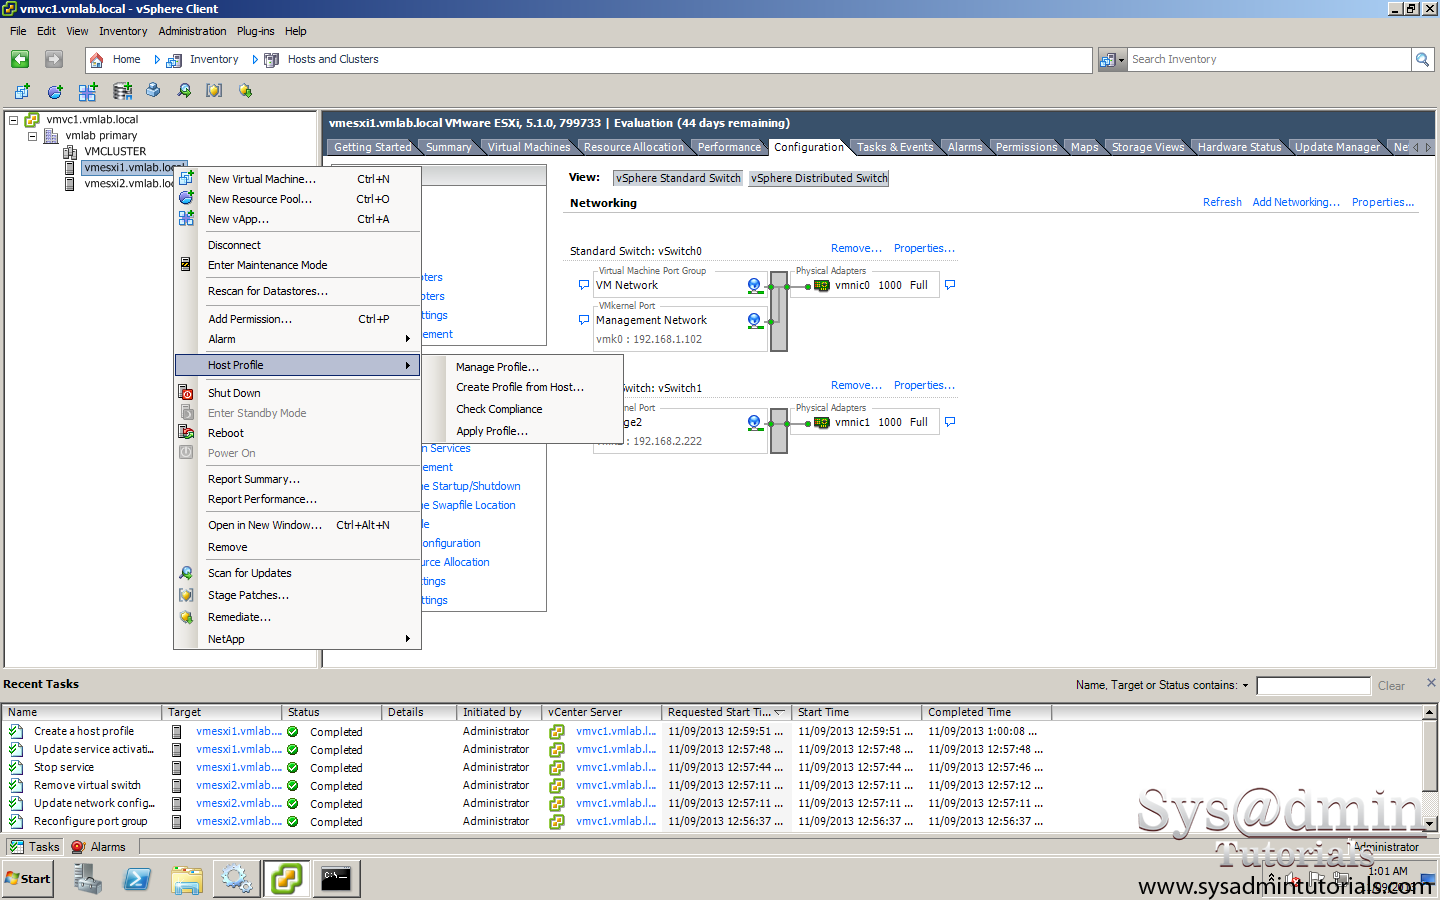Click the info bubble right of vmnic0
This screenshot has height=900, width=1440.
pyautogui.click(x=950, y=285)
